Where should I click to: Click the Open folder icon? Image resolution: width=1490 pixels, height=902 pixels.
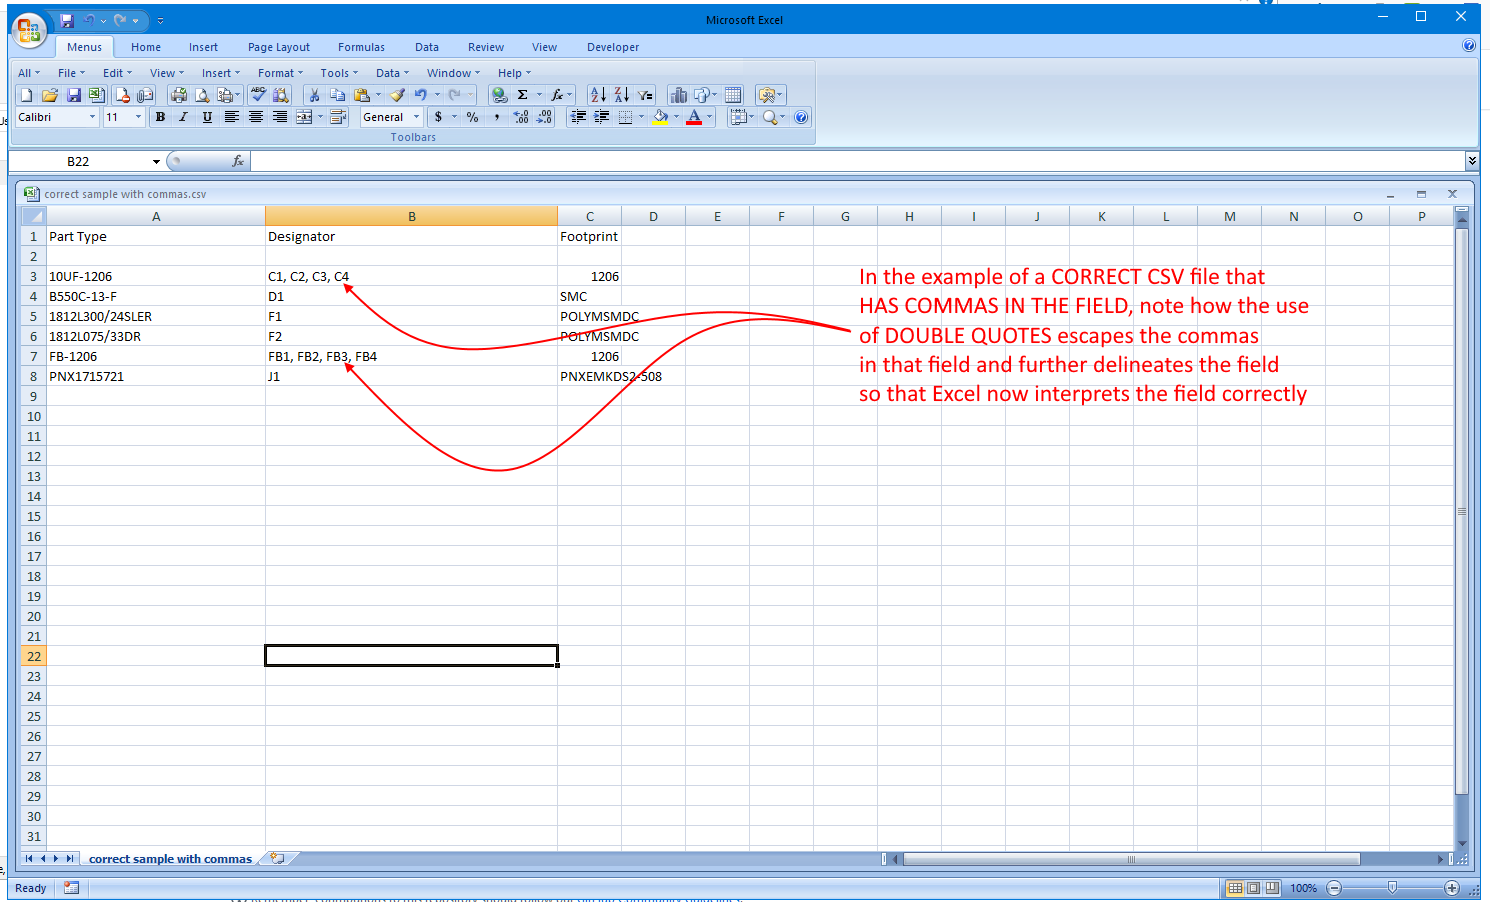(x=50, y=95)
